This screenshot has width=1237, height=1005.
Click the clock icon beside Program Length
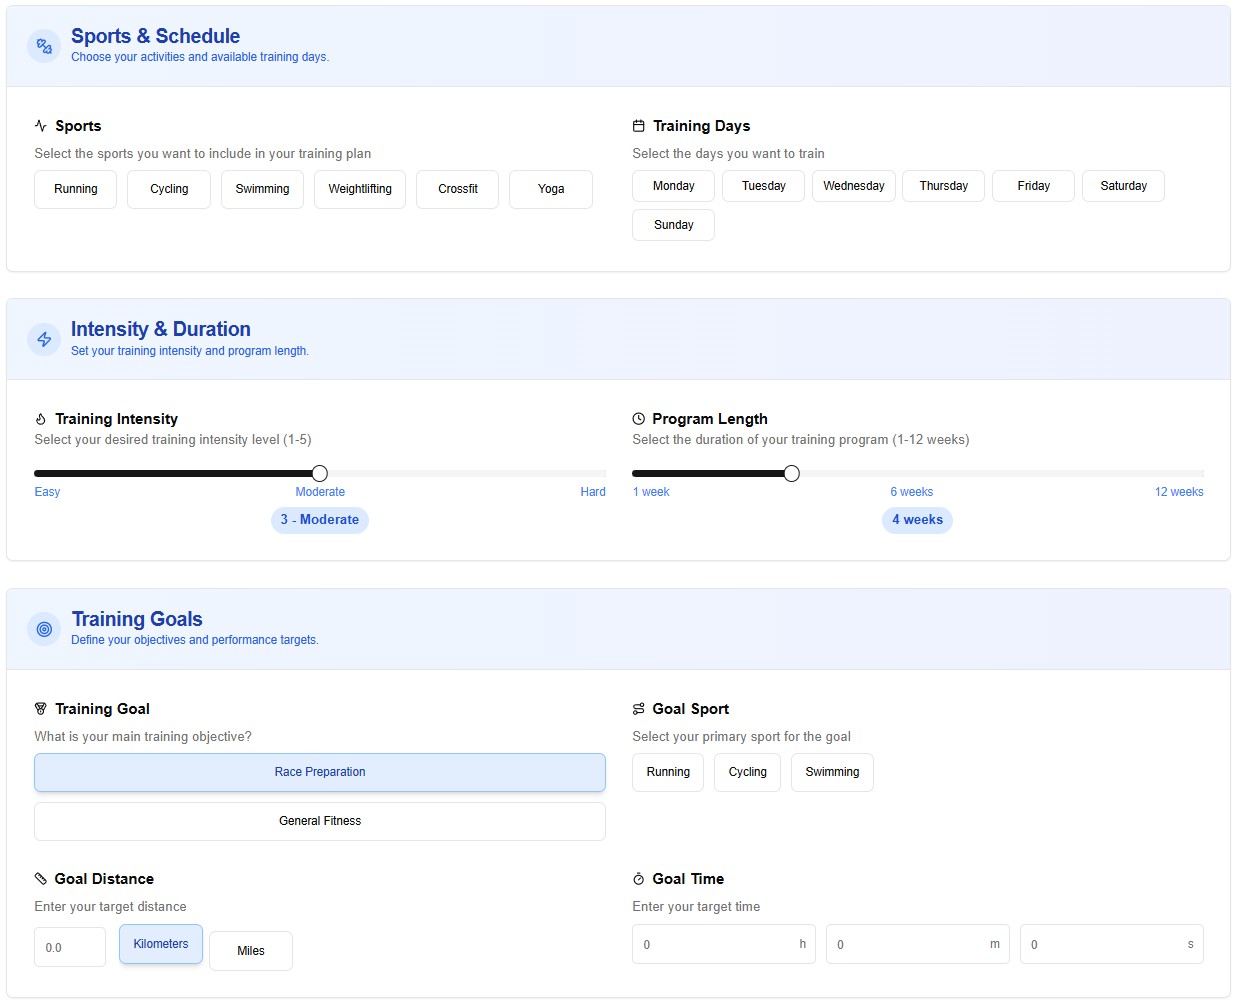[639, 419]
